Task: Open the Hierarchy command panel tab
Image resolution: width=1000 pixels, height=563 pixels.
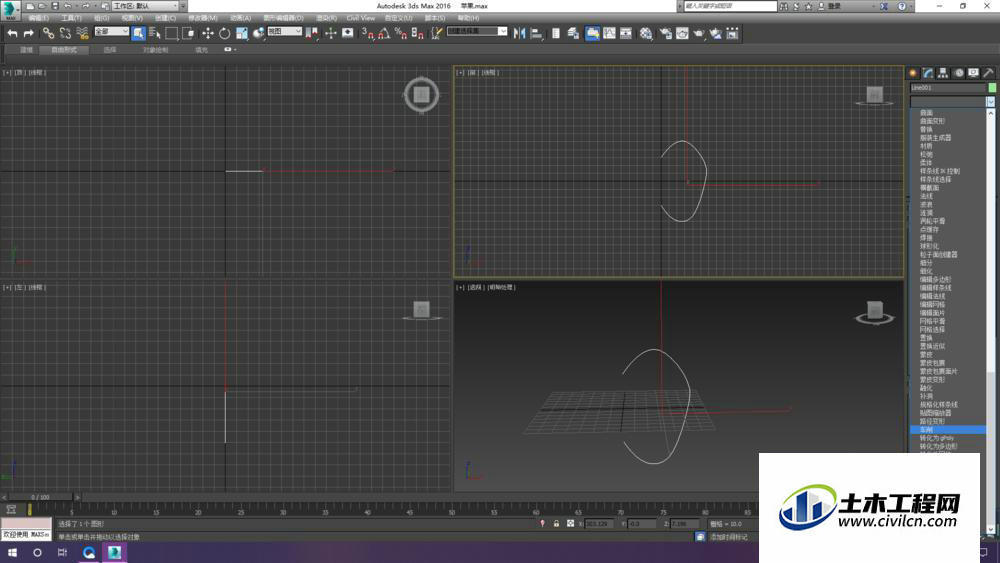Action: [x=943, y=73]
